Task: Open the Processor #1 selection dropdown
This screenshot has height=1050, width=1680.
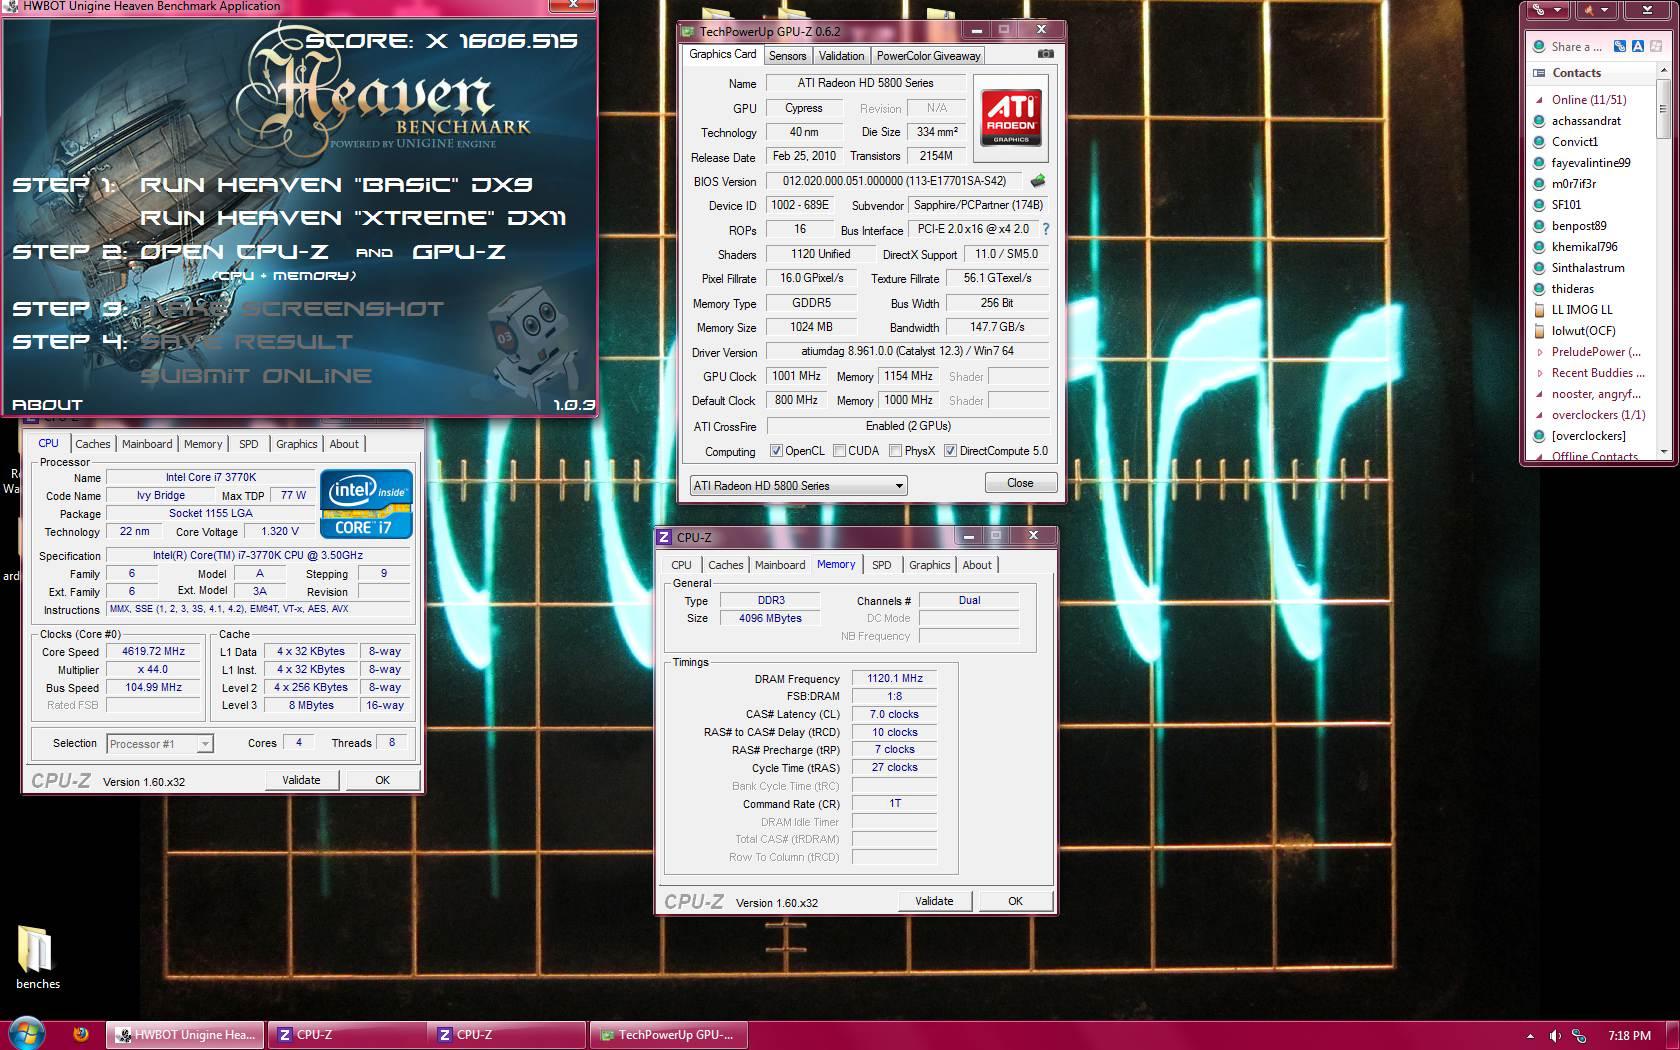Action: pos(160,743)
